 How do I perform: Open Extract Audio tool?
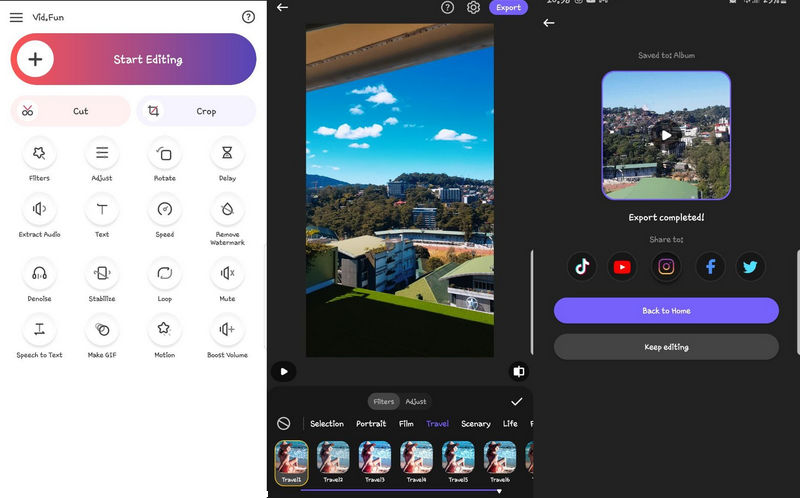pyautogui.click(x=39, y=209)
